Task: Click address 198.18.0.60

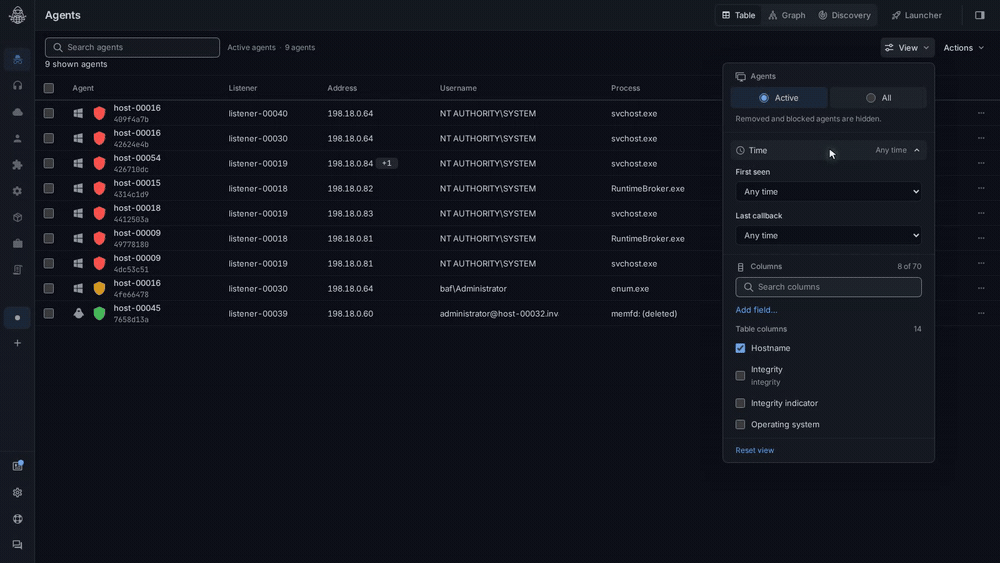Action: (x=350, y=314)
